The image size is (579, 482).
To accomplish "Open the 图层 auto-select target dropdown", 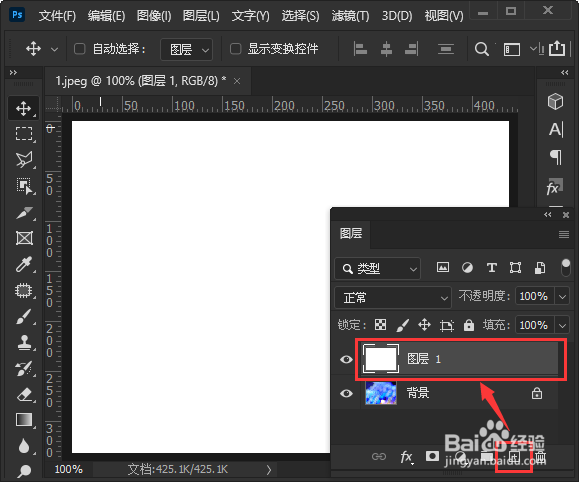I will tap(187, 49).
